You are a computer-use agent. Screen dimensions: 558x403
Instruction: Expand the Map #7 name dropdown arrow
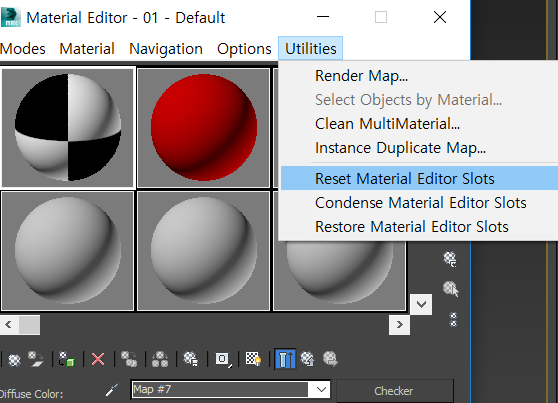point(321,389)
